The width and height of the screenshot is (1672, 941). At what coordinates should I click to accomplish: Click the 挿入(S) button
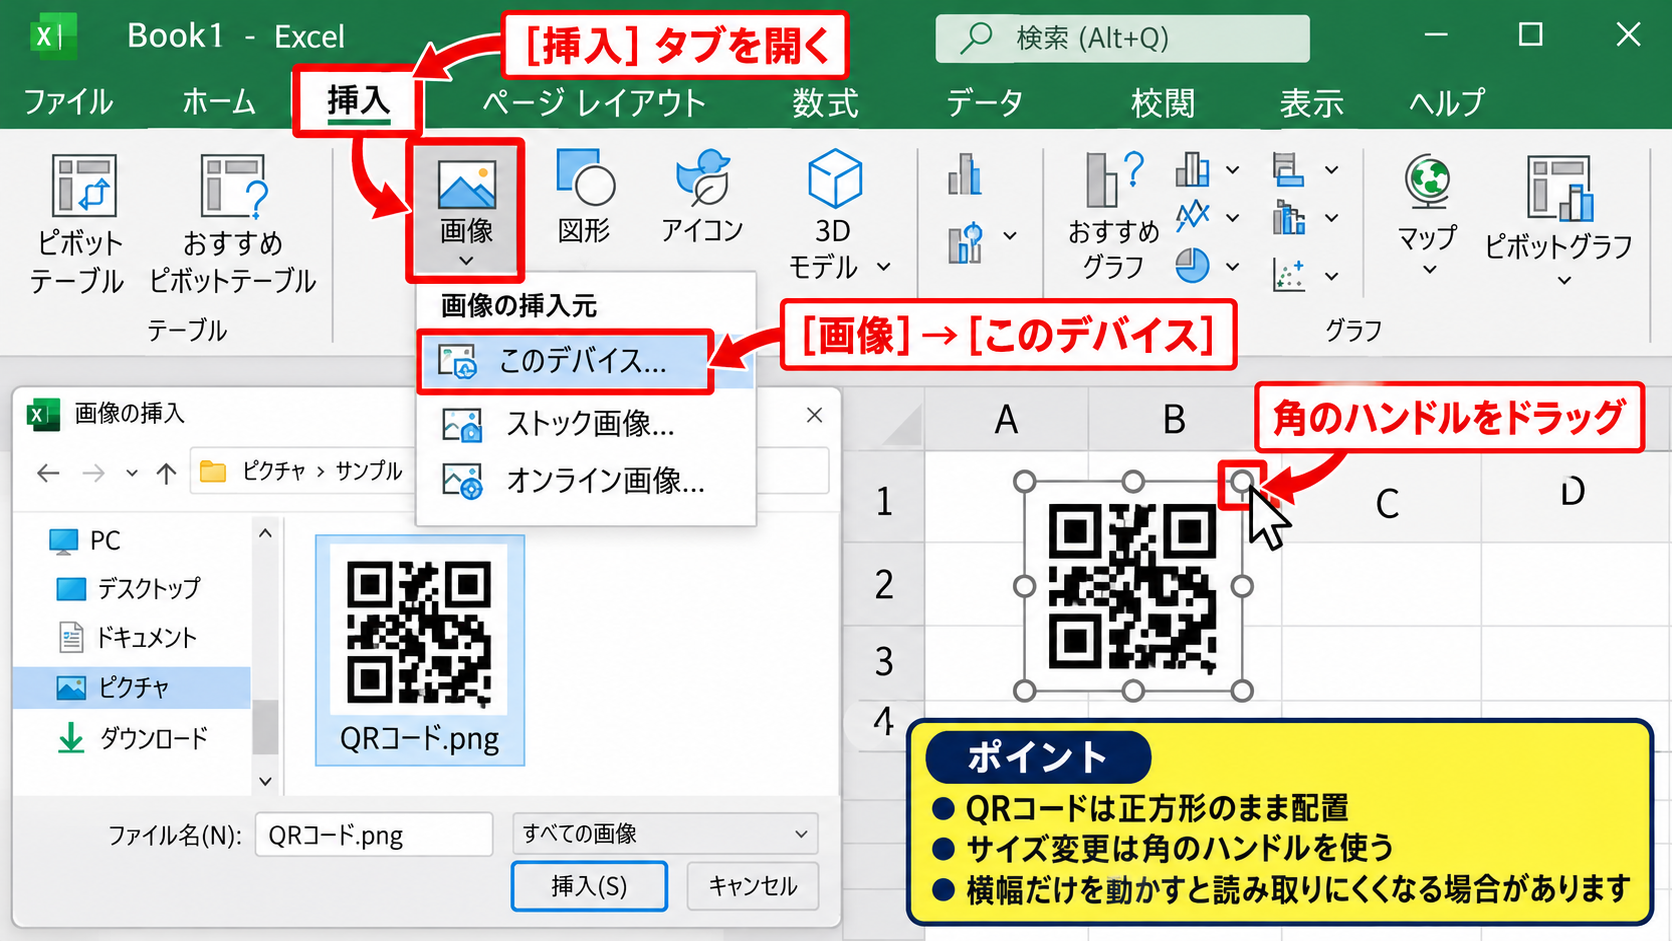(x=589, y=886)
